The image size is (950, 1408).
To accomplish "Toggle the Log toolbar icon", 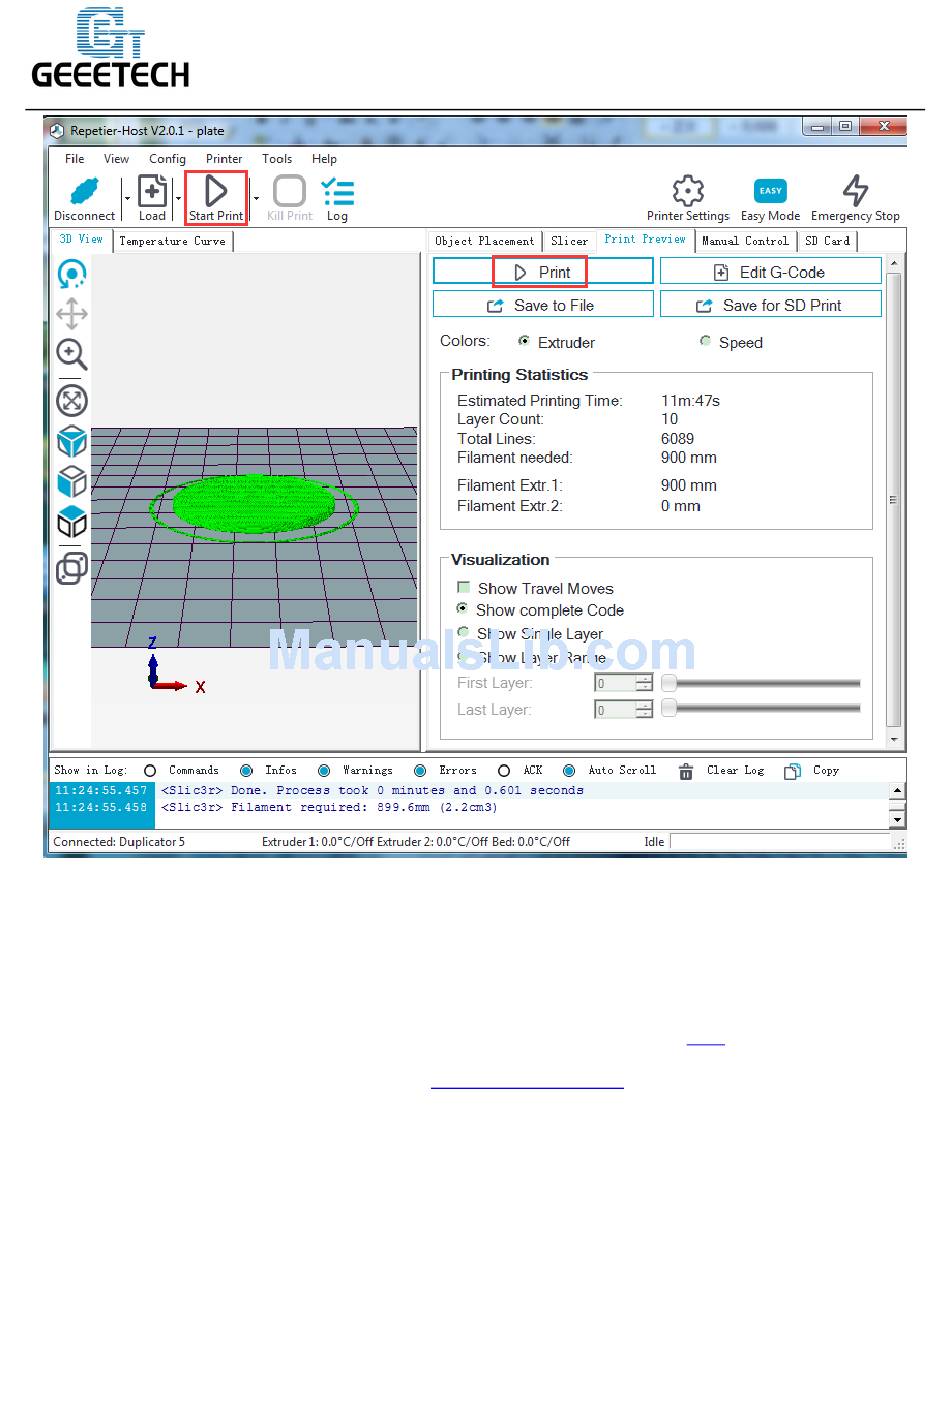I will [x=337, y=191].
